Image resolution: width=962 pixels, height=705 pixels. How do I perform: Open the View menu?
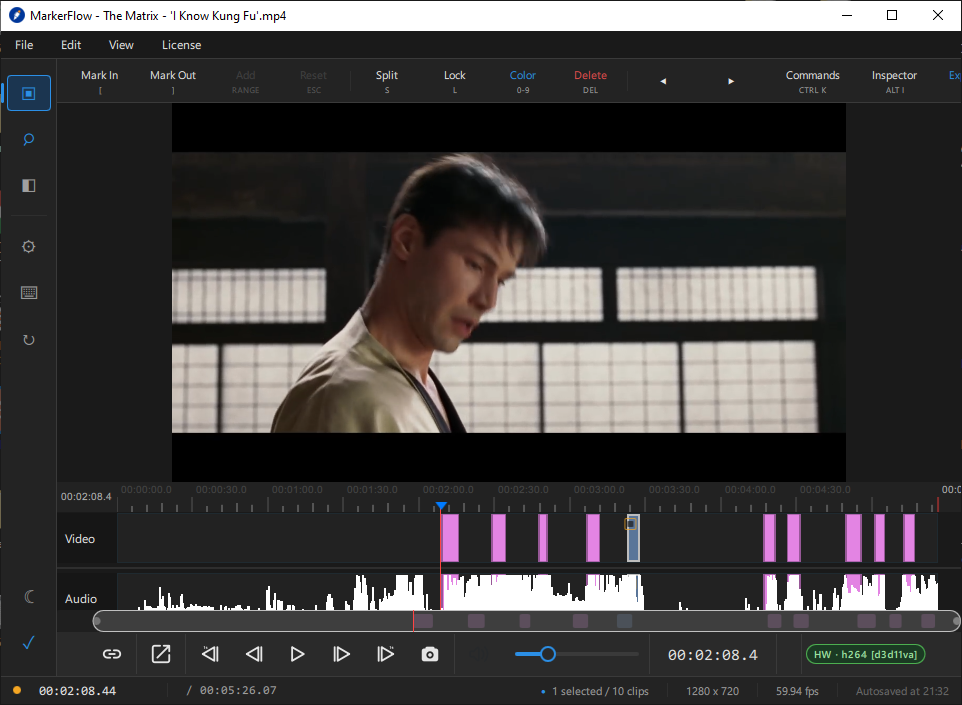[121, 45]
